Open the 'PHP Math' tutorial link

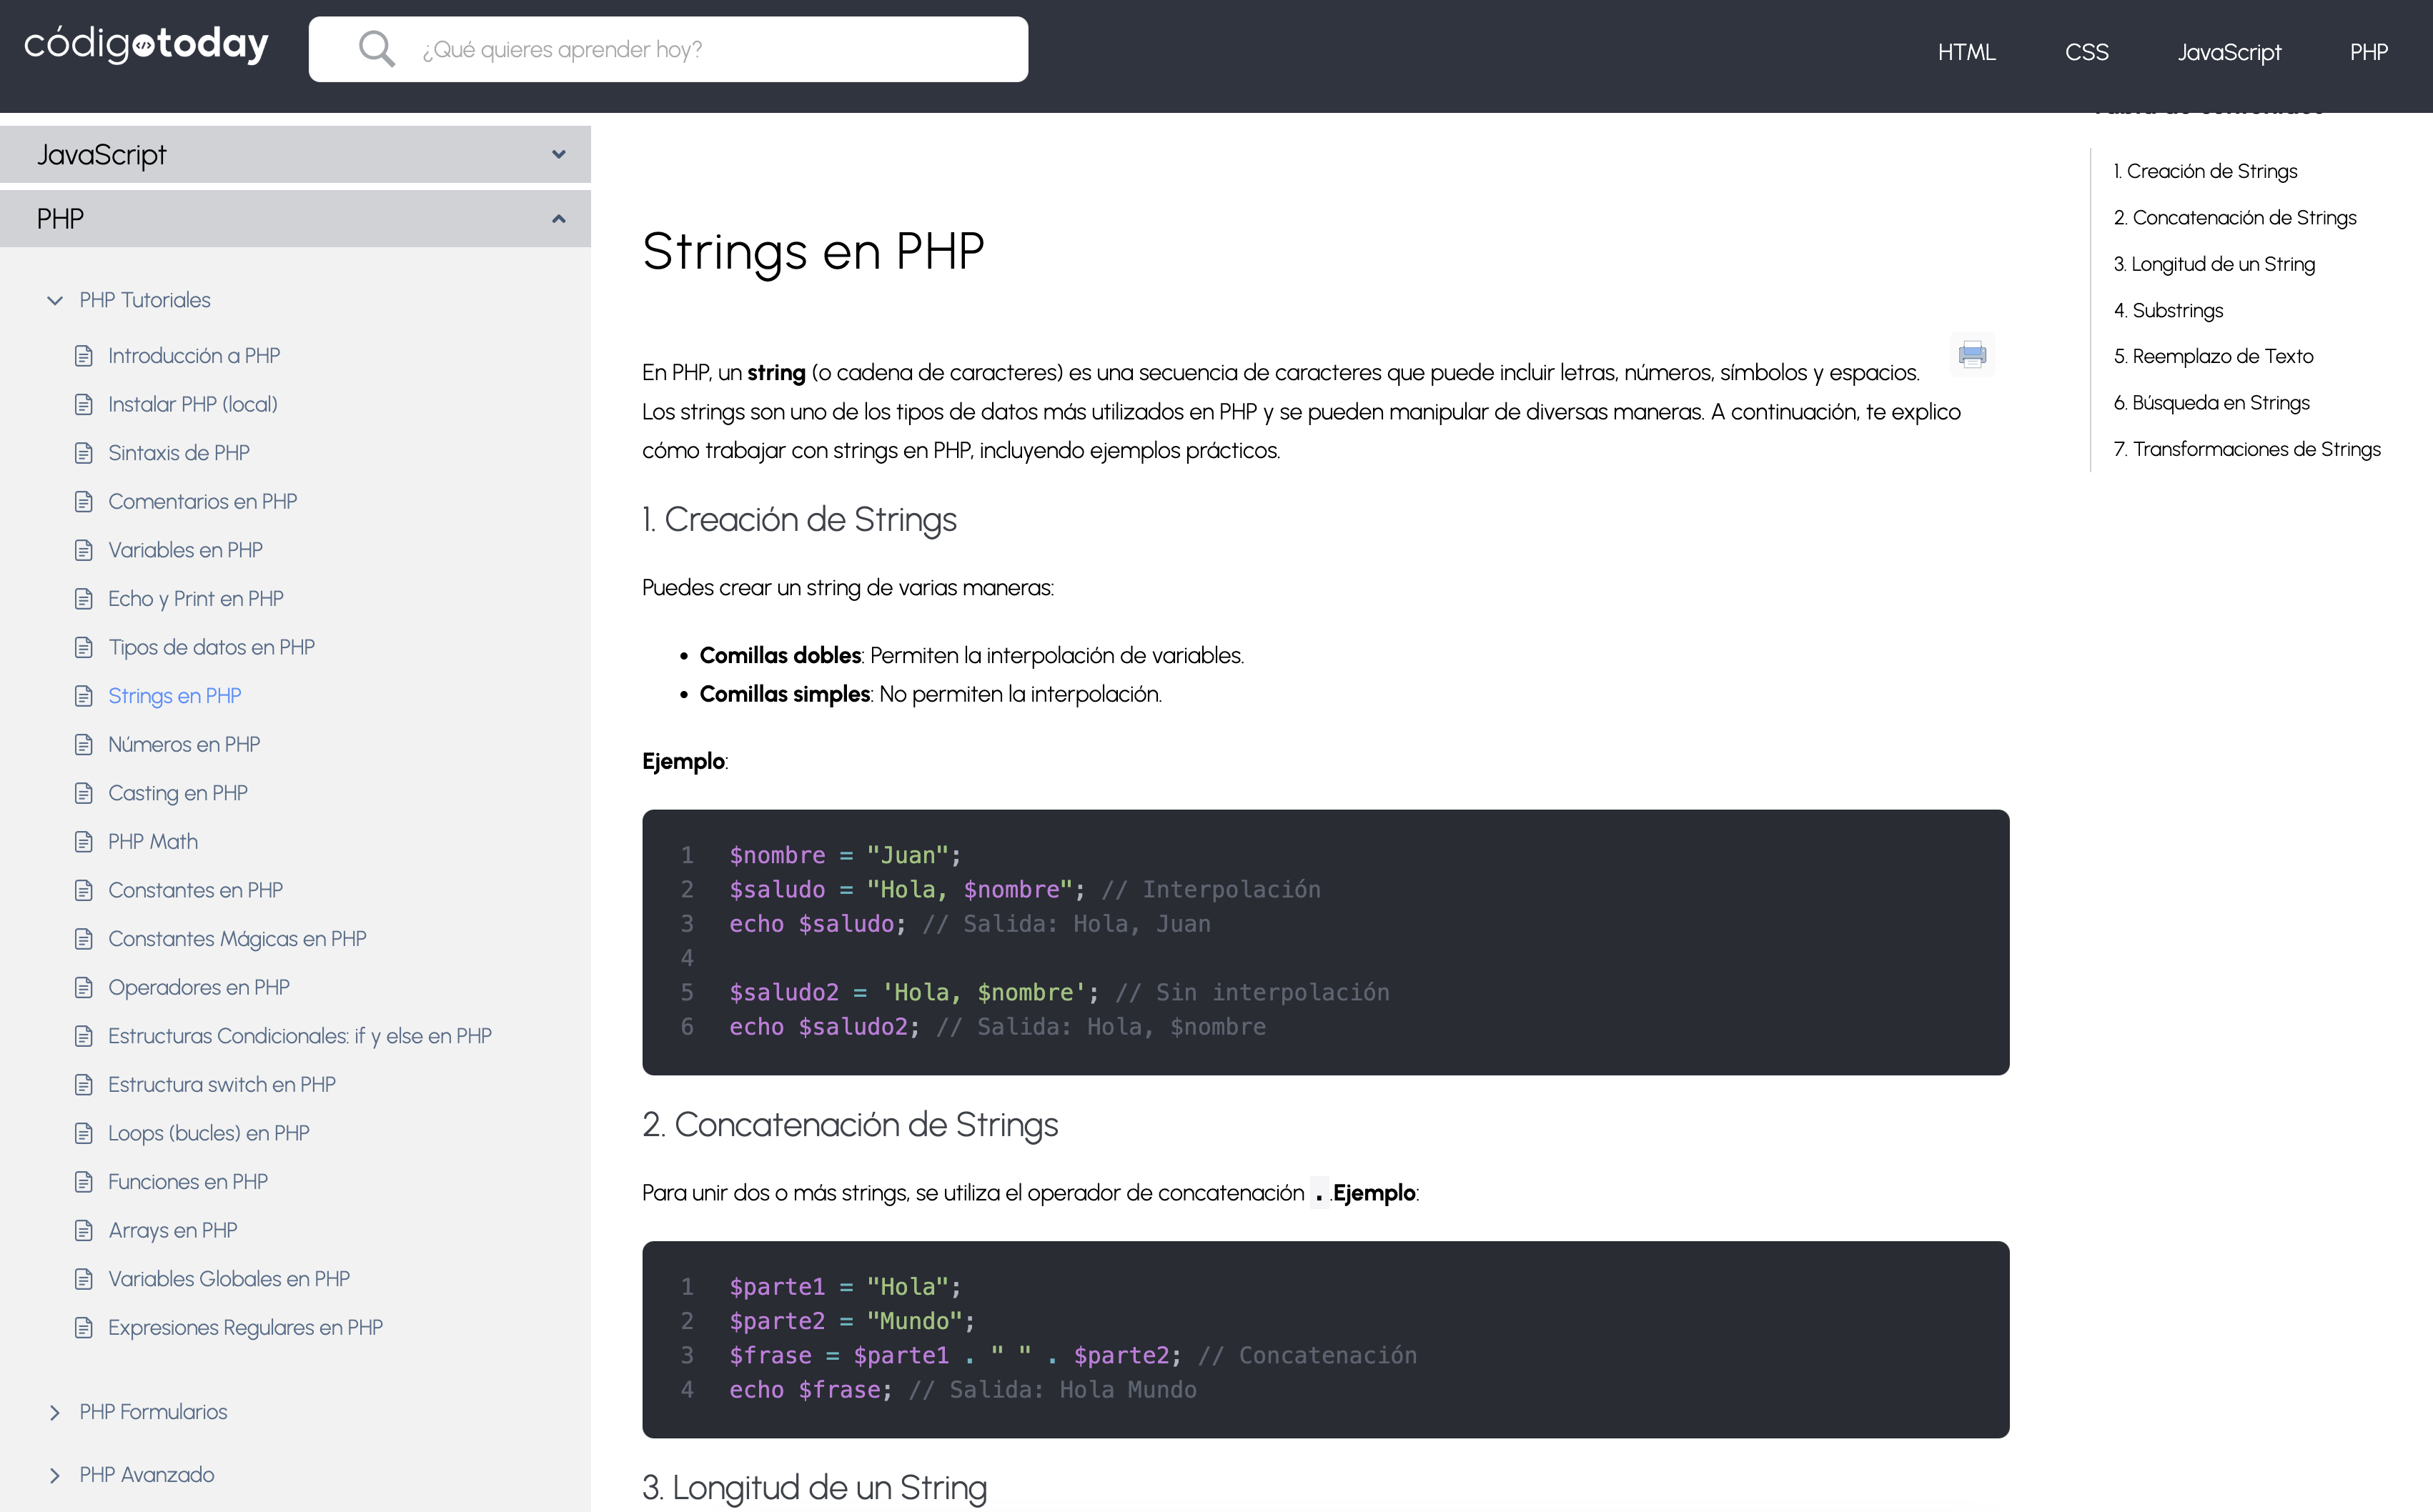(153, 842)
